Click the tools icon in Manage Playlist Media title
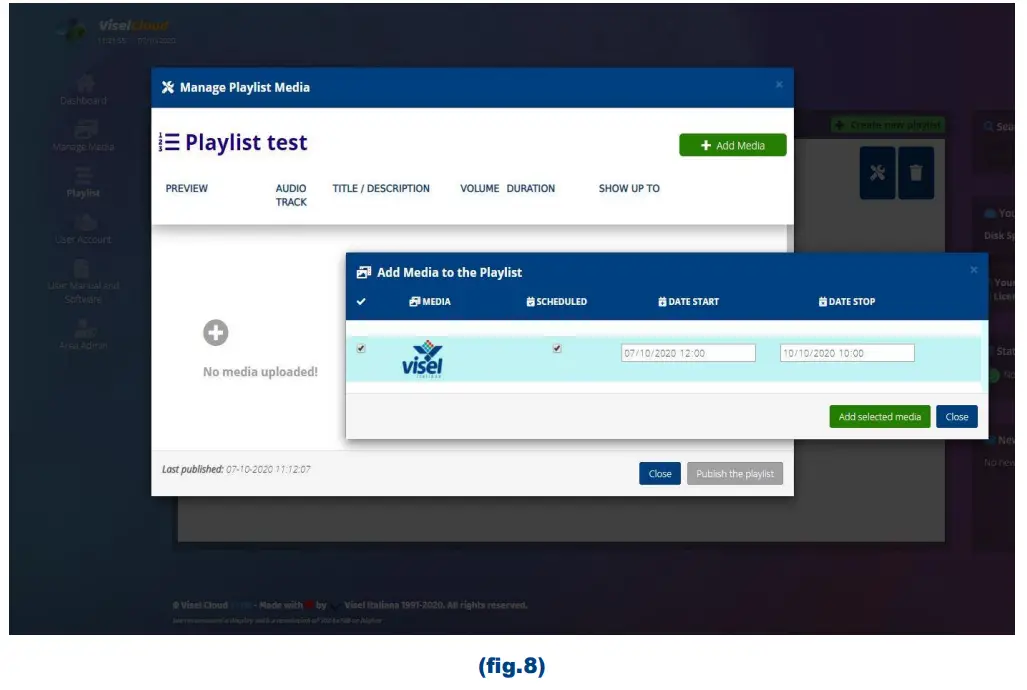The height and width of the screenshot is (690, 1027). click(168, 87)
